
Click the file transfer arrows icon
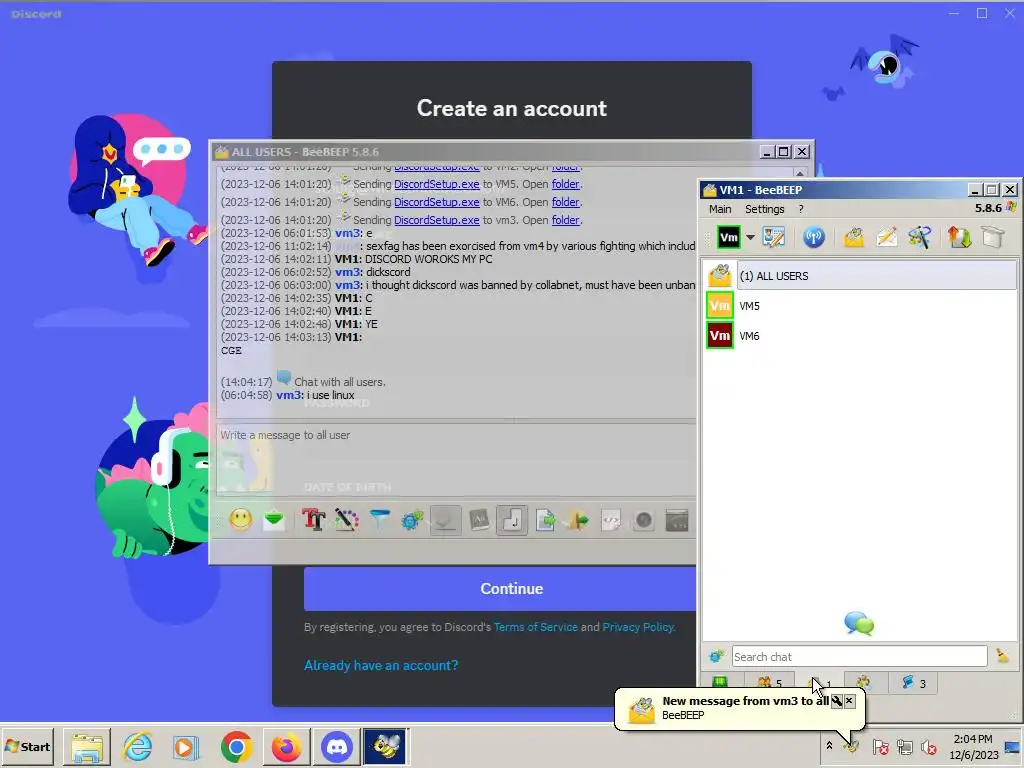(959, 238)
